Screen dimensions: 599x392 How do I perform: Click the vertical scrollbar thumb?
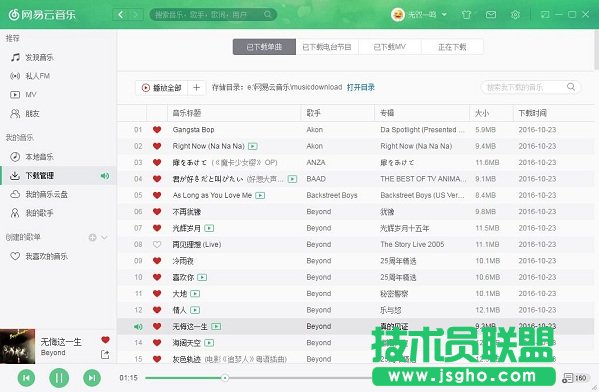click(x=596, y=50)
